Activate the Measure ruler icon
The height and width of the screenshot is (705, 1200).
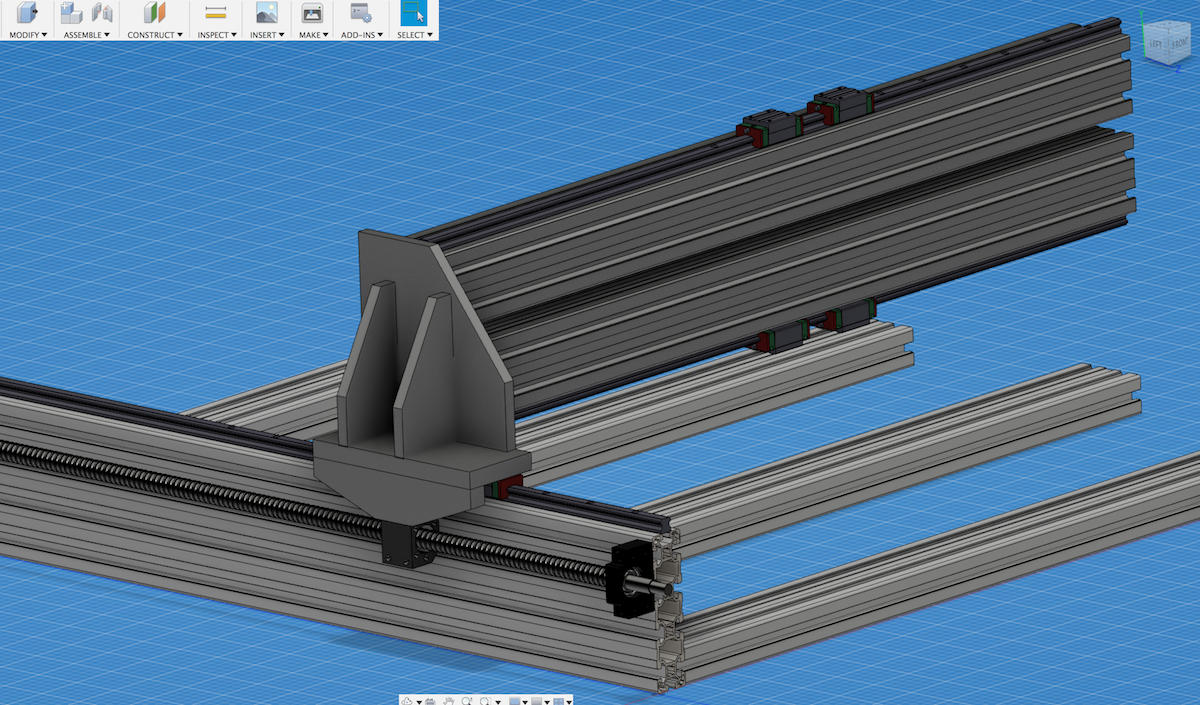(215, 13)
